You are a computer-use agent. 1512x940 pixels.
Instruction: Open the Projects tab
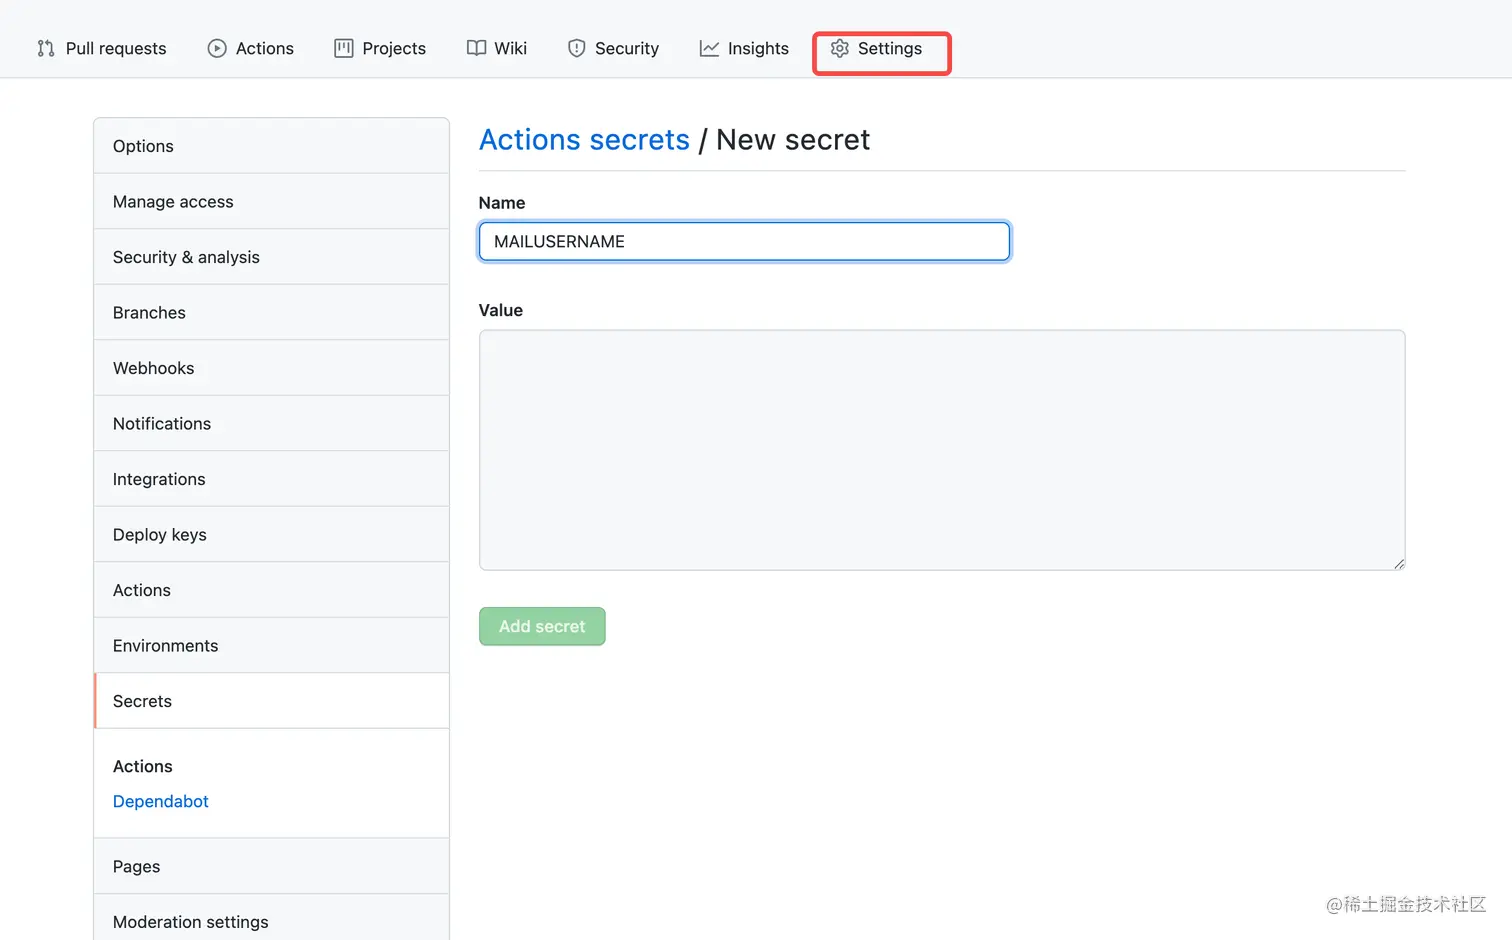pyautogui.click(x=380, y=48)
